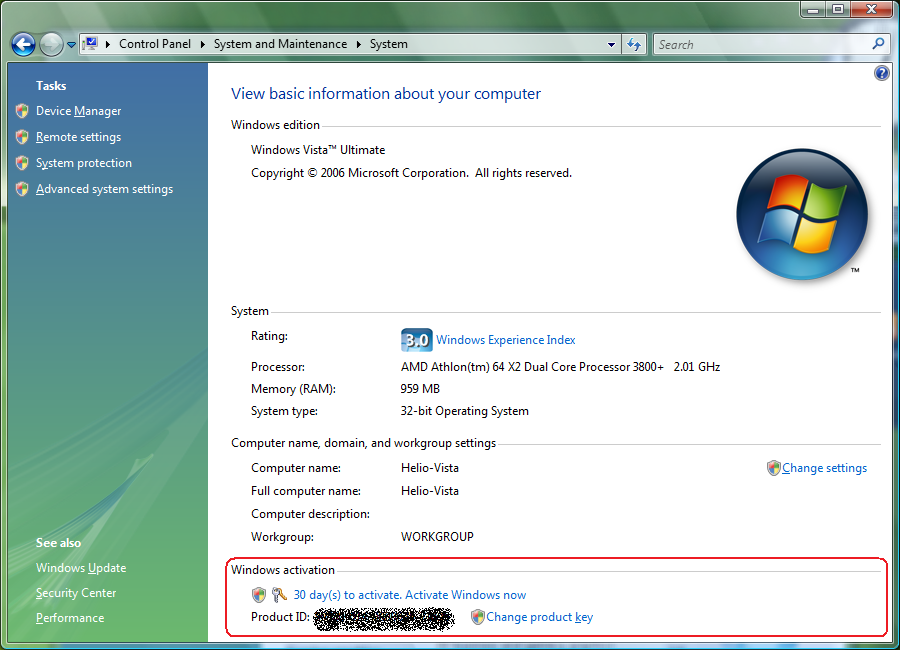Screen dimensions: 900x650
Task: Click the Windows Vista orb logo
Action: (x=802, y=214)
